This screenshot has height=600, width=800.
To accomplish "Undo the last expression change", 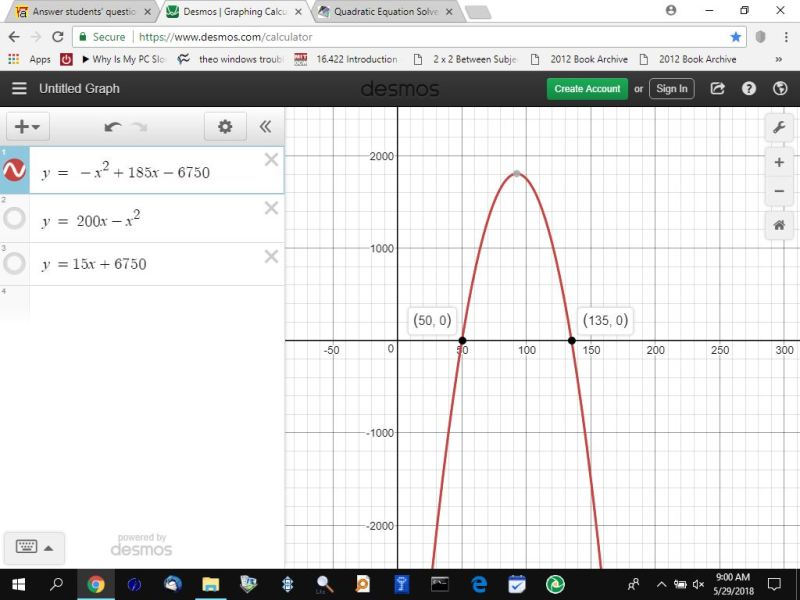I will point(113,127).
